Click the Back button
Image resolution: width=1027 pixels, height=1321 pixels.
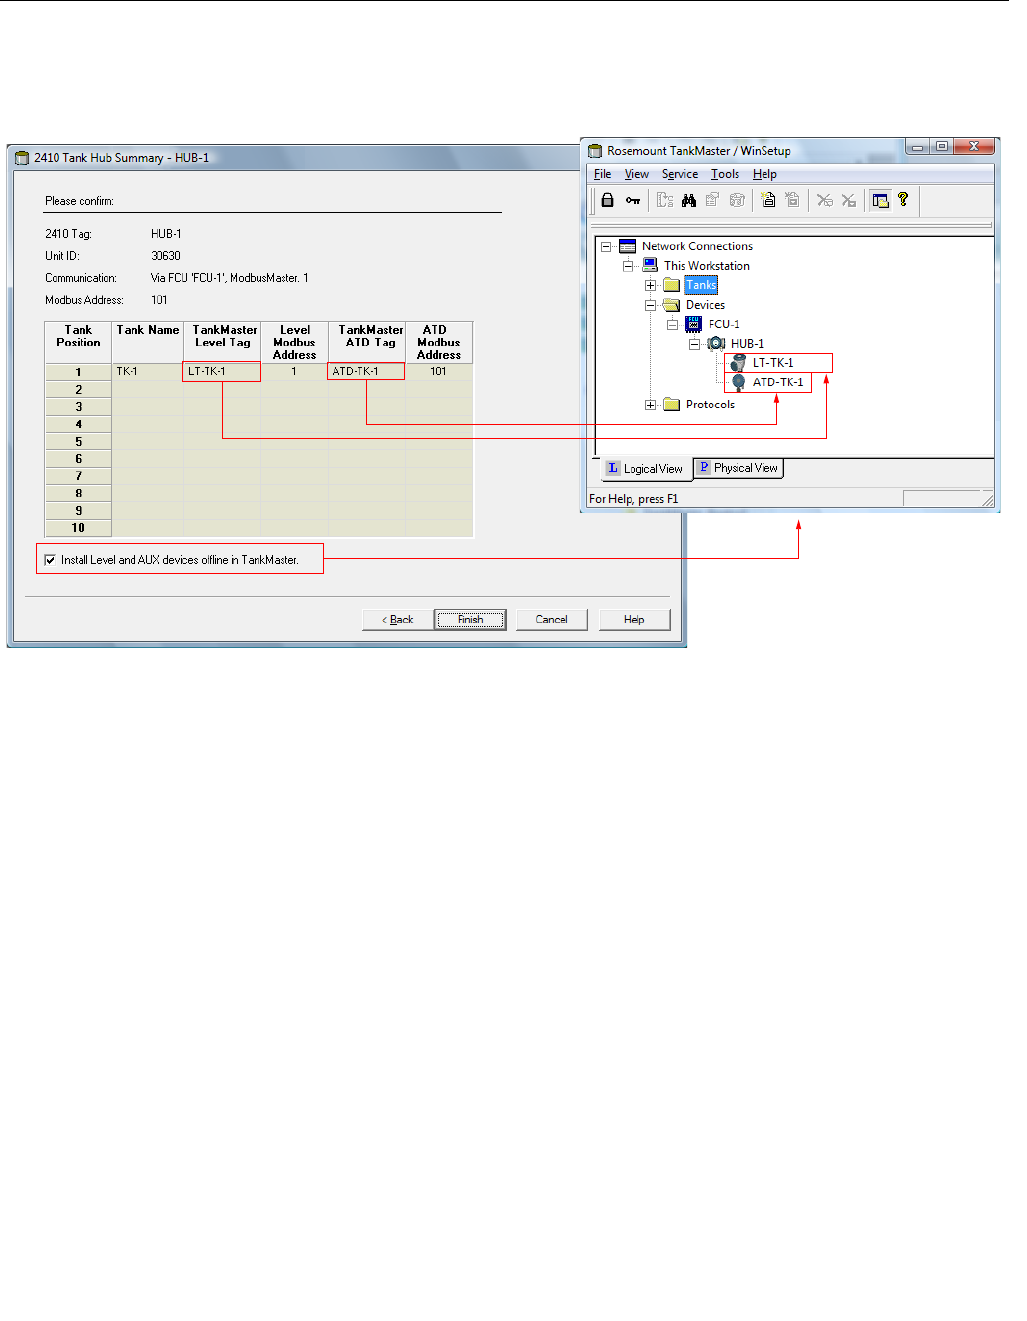click(x=397, y=619)
